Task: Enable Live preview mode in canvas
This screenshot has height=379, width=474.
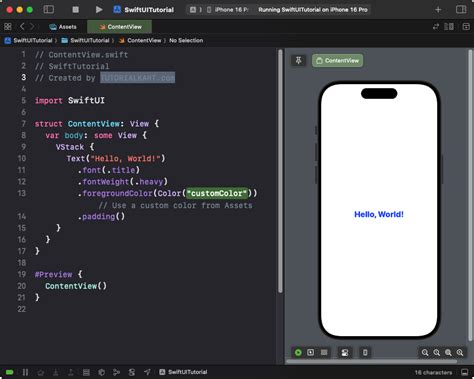Action: 298,352
